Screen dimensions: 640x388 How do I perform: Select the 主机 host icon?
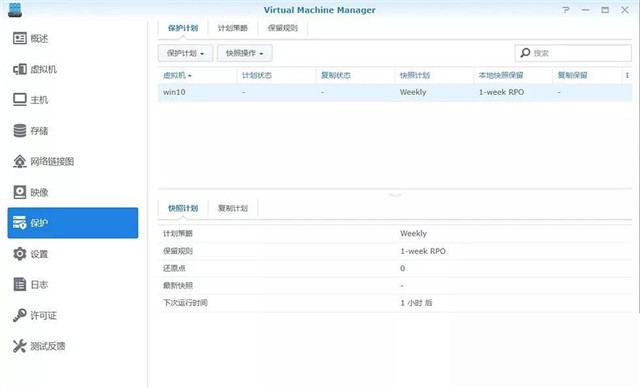[x=20, y=100]
